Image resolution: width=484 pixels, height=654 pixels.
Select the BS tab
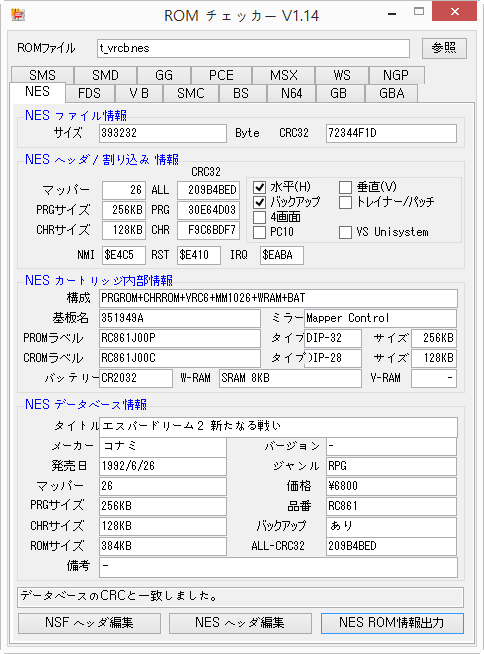click(x=241, y=93)
